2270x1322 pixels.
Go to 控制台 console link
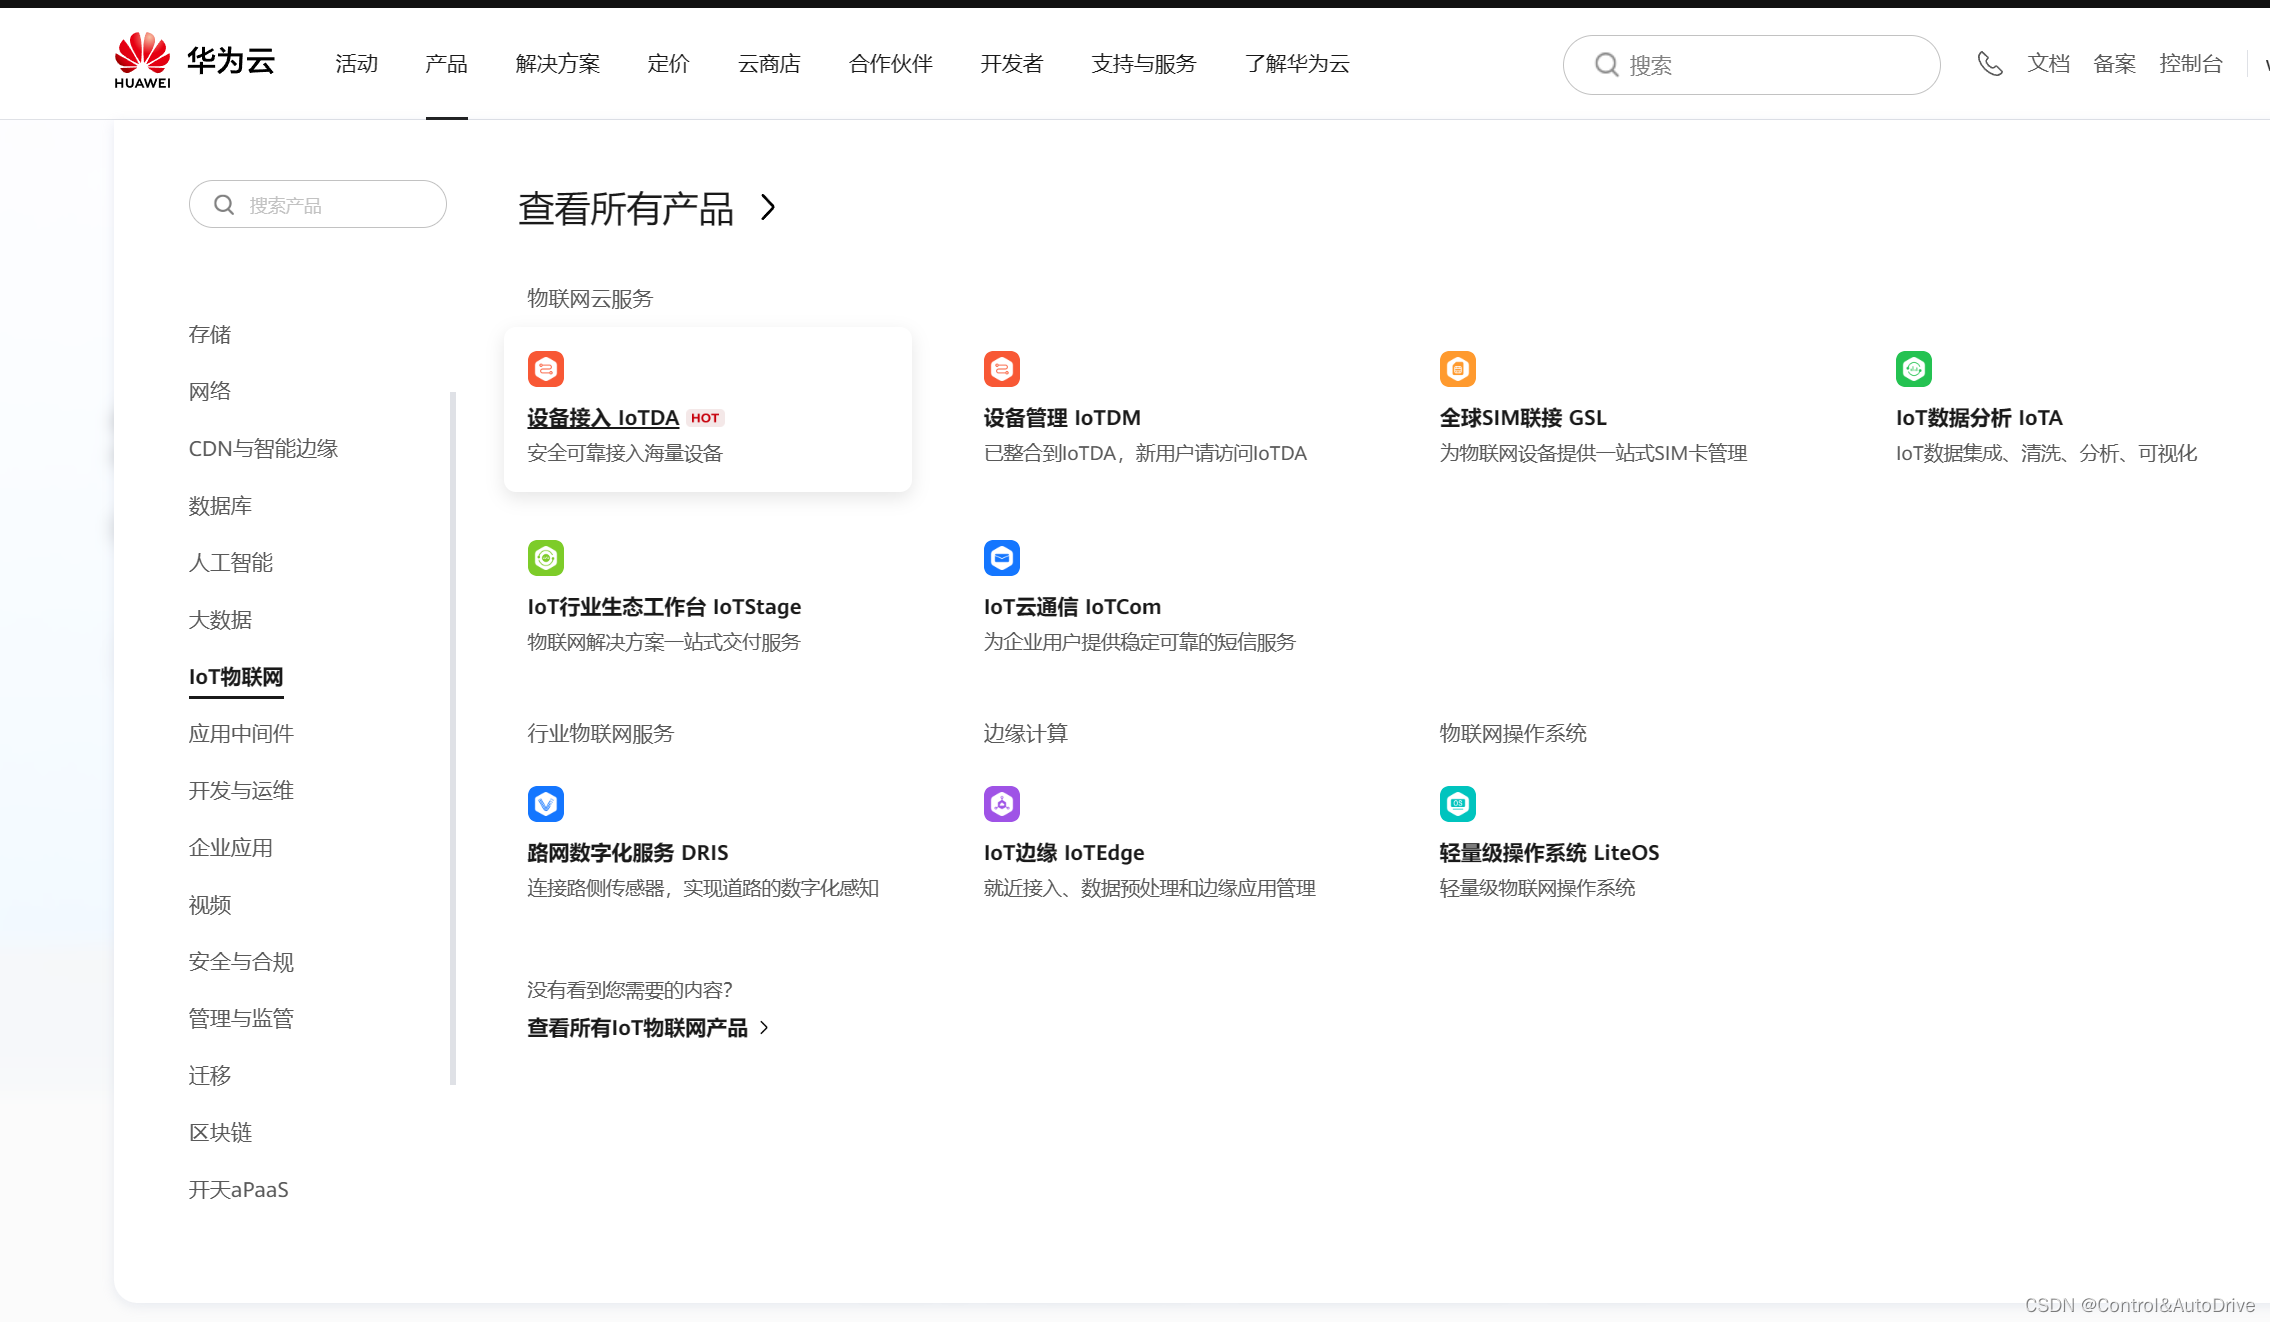click(x=2190, y=64)
